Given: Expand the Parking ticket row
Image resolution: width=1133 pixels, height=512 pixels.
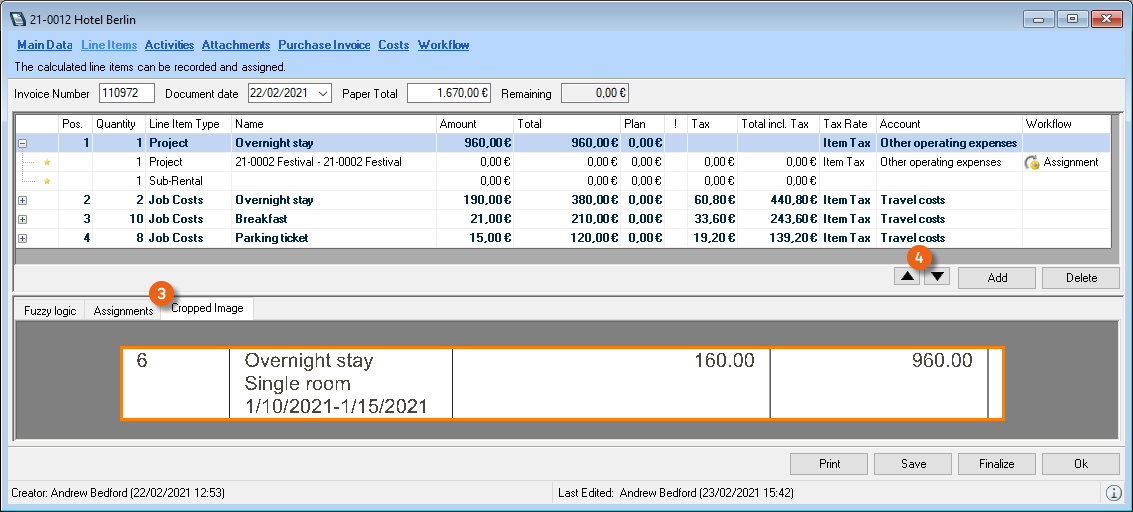Looking at the screenshot, I should [x=22, y=238].
